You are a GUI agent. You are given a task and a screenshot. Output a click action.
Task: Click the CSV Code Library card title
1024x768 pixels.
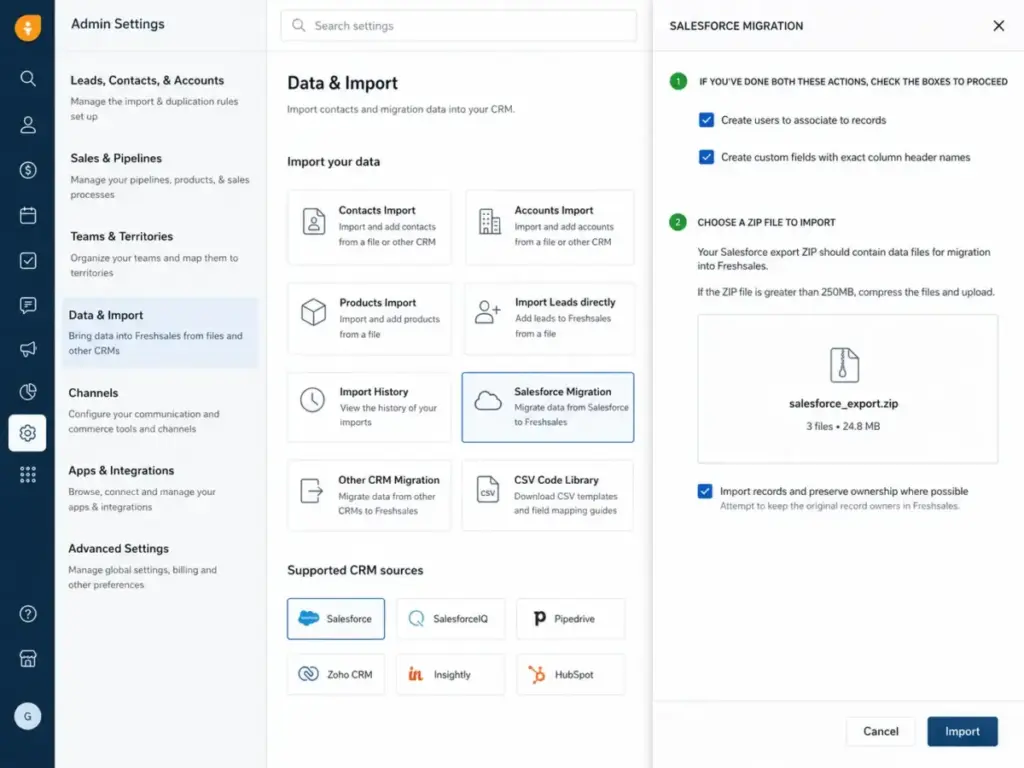(x=556, y=480)
